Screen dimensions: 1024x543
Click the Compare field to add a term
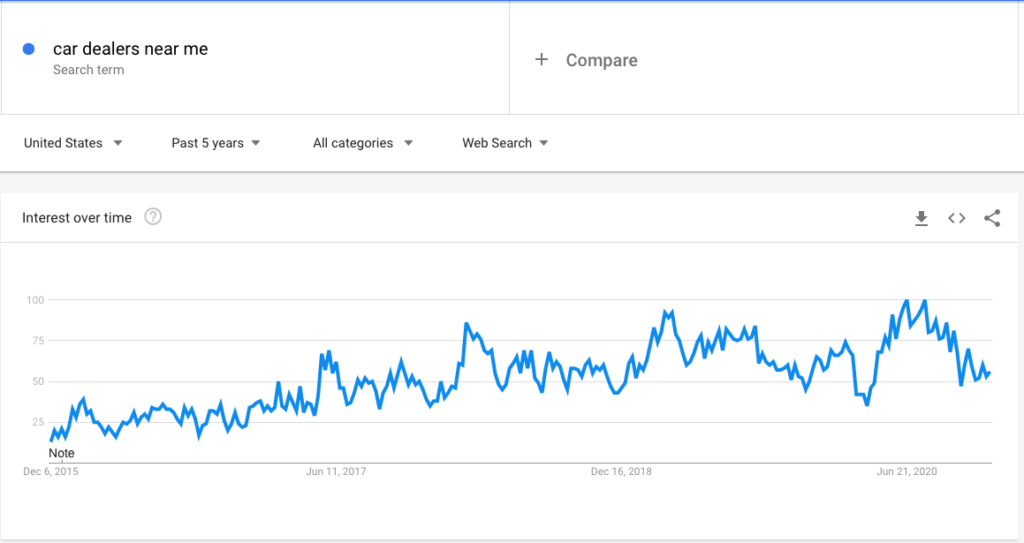(763, 59)
